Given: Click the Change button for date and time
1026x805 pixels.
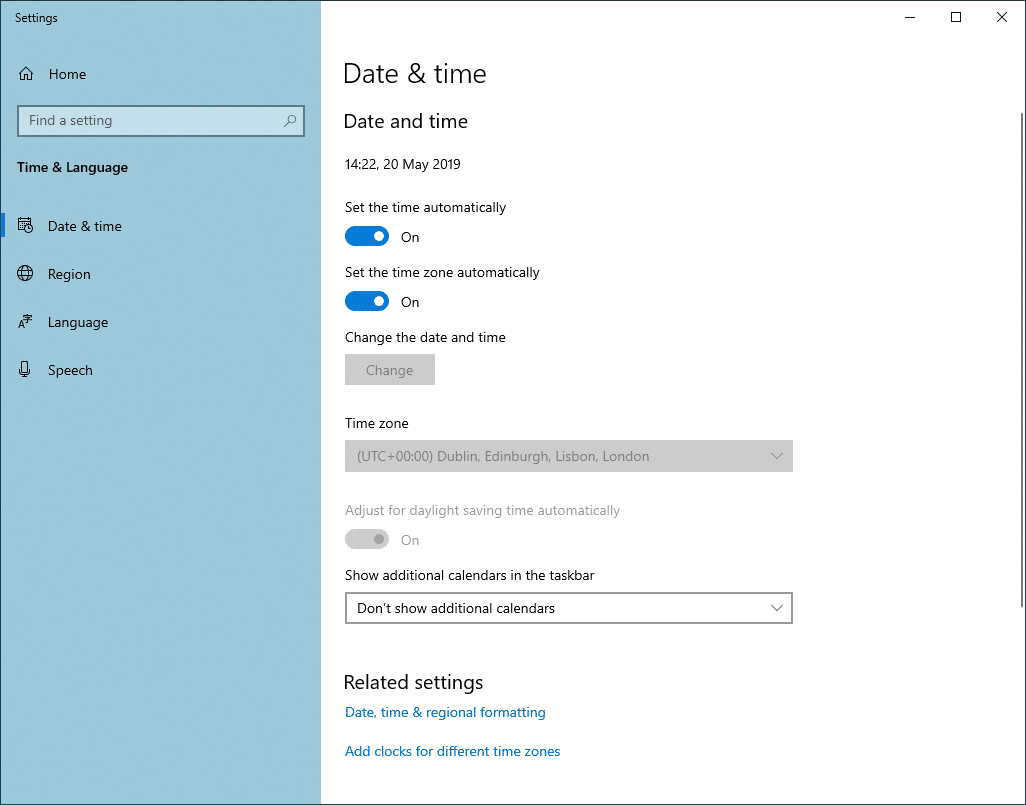Looking at the screenshot, I should [x=389, y=369].
